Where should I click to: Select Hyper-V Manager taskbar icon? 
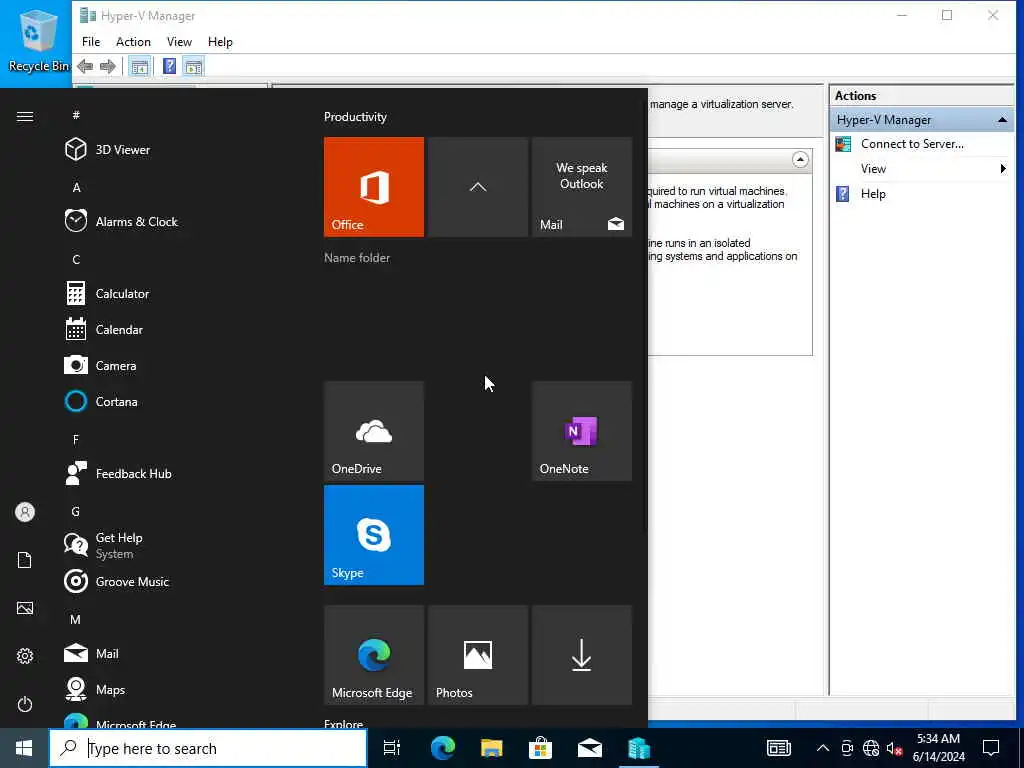point(639,748)
